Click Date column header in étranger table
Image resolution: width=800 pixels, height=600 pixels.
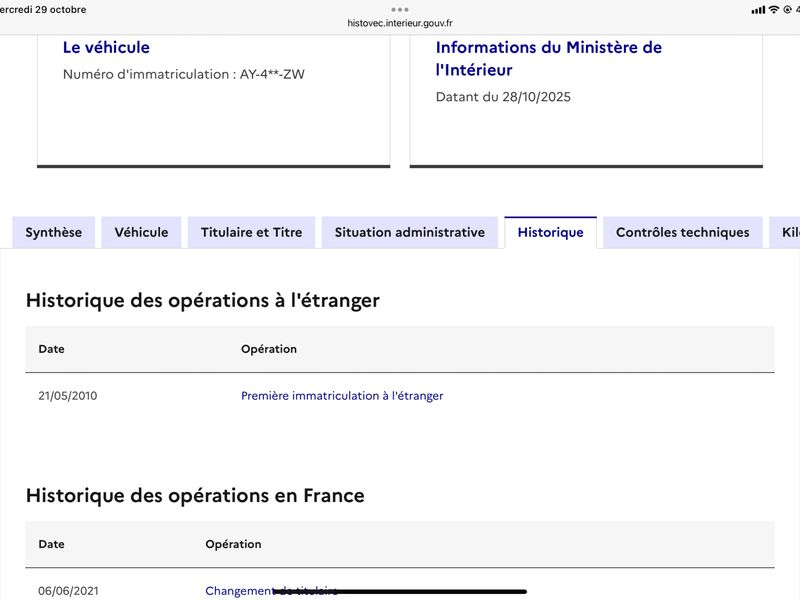tap(51, 349)
